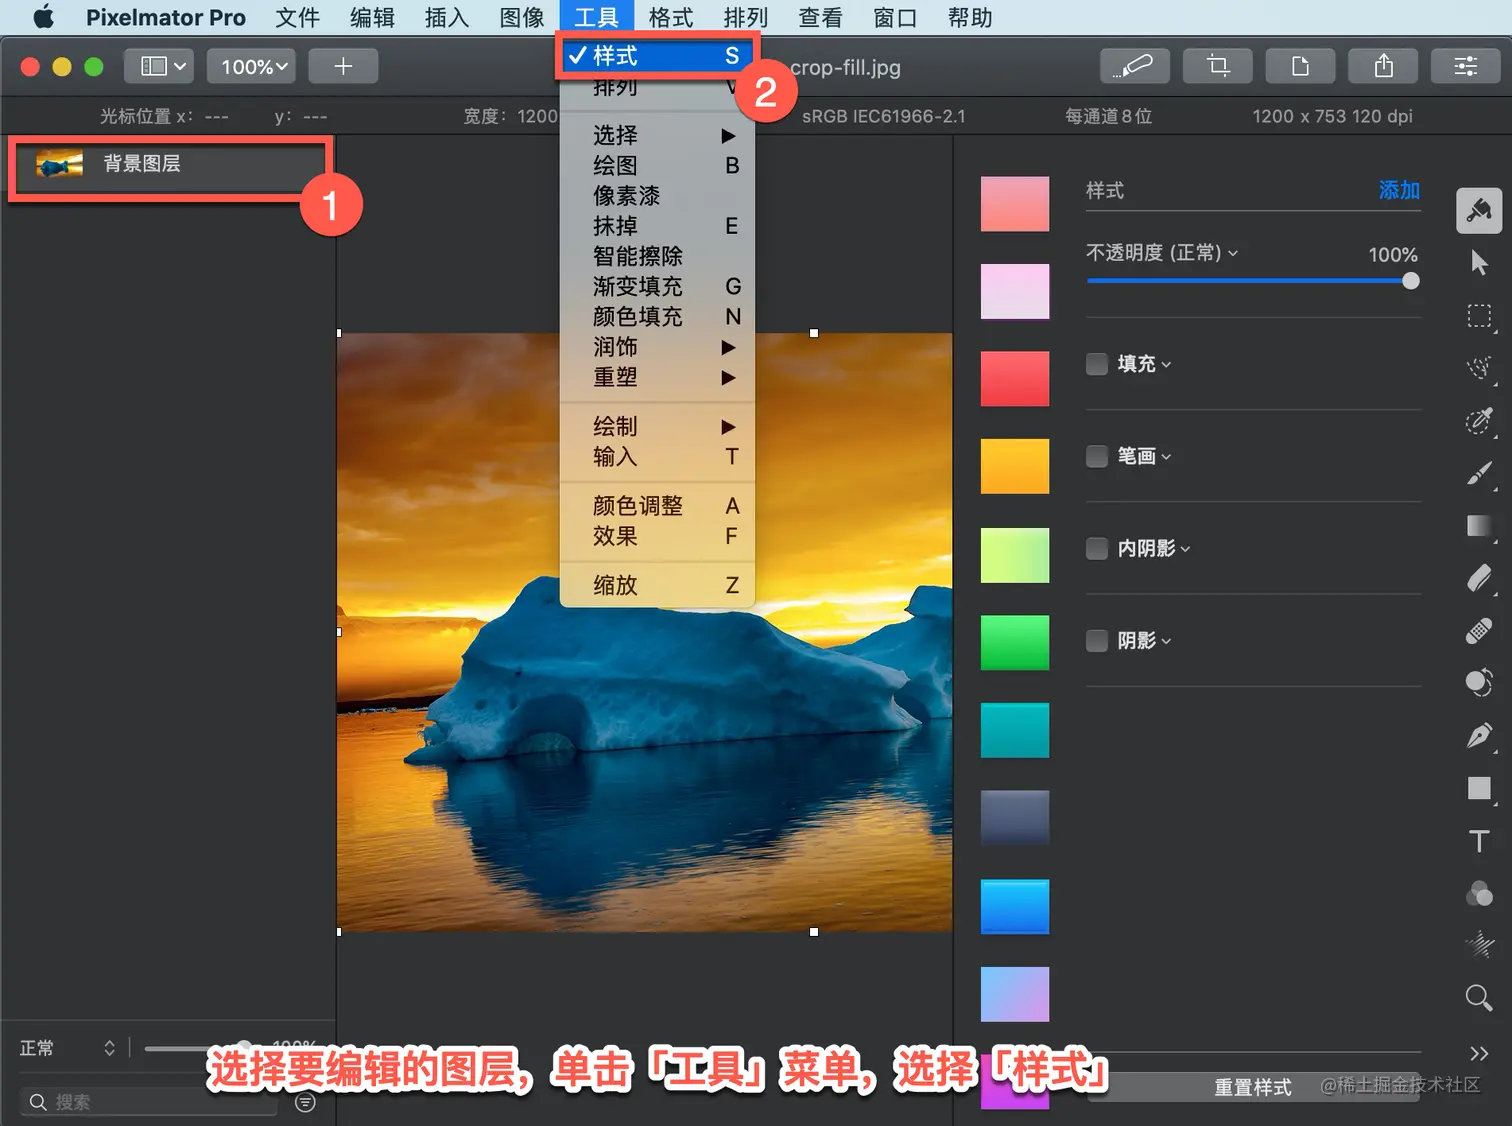Open the Apple menu

point(44,17)
